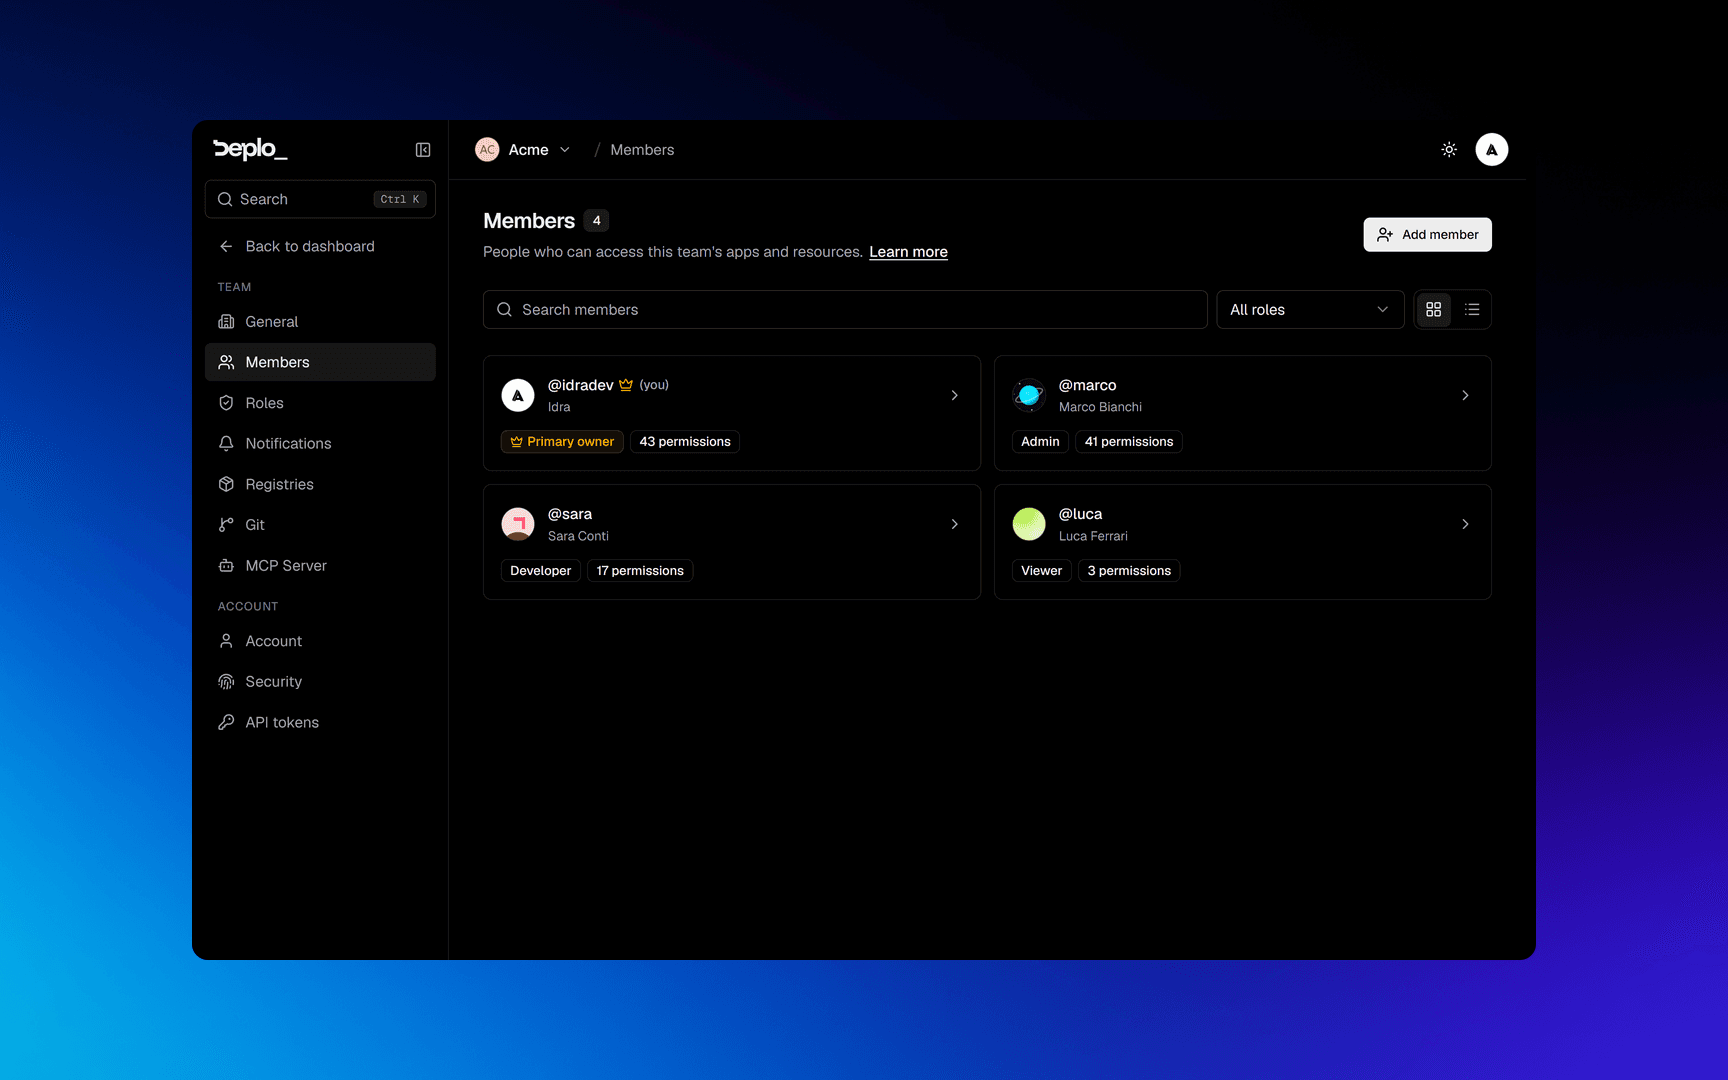Click the Developer role tag
This screenshot has width=1728, height=1080.
(541, 571)
